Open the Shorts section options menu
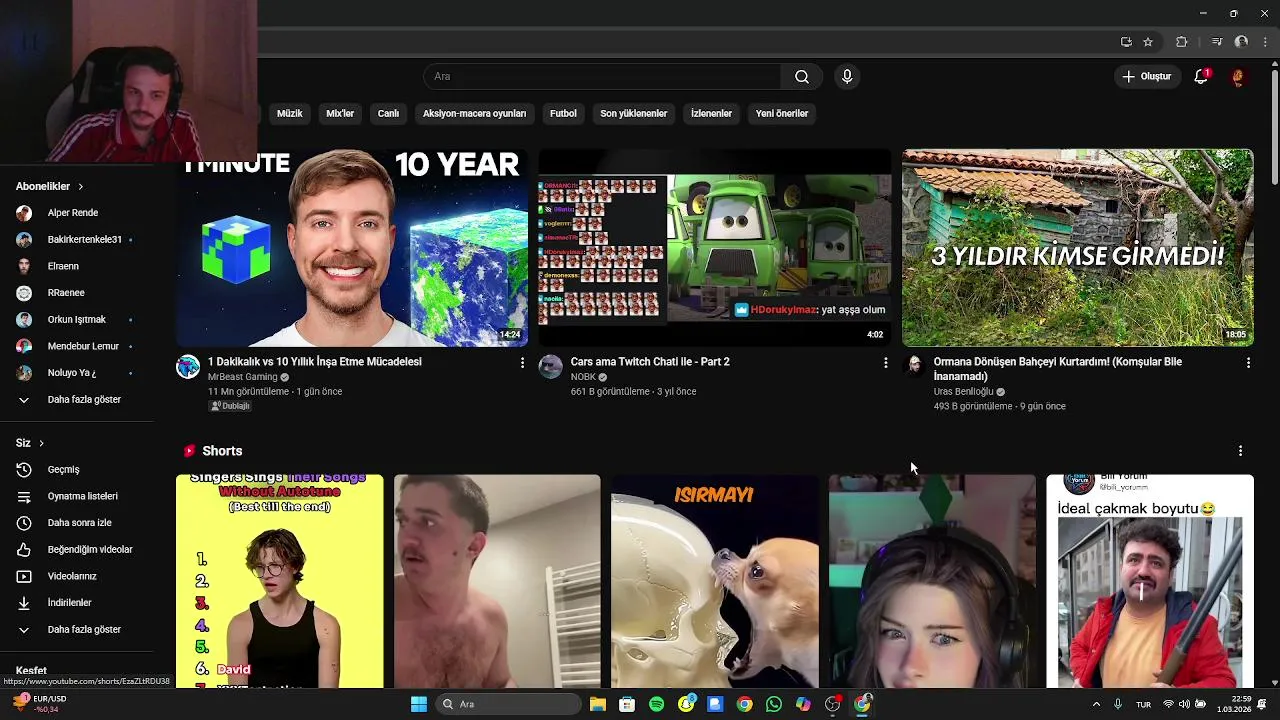This screenshot has height=720, width=1280. click(x=1240, y=451)
